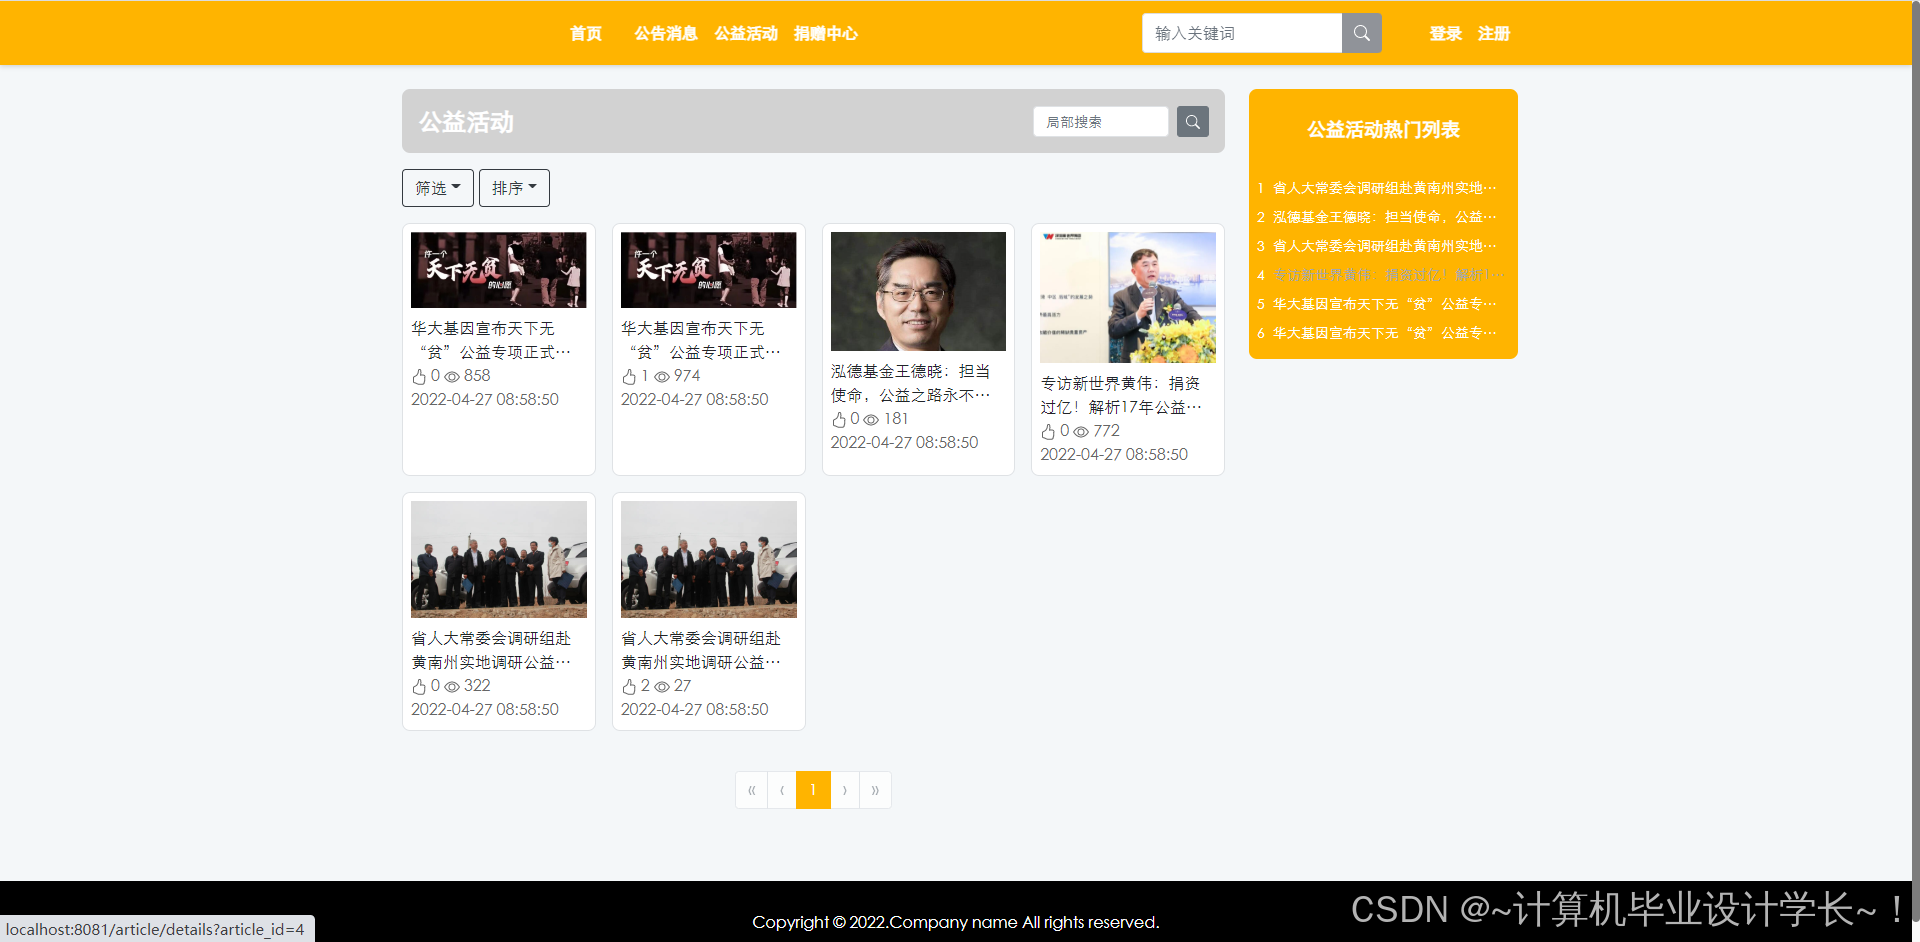Open 公益活动 navbar item

point(746,34)
